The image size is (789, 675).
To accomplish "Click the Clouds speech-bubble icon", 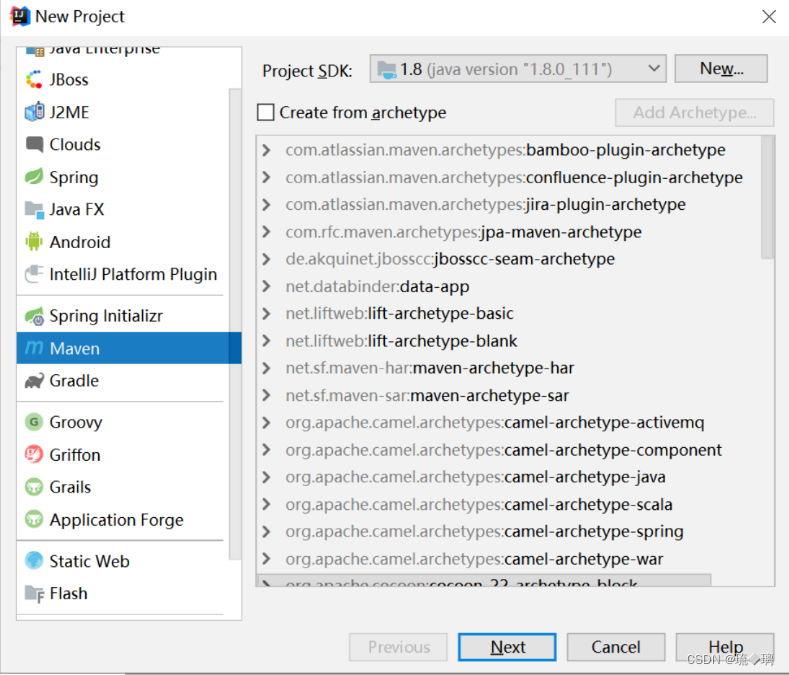I will coord(34,144).
